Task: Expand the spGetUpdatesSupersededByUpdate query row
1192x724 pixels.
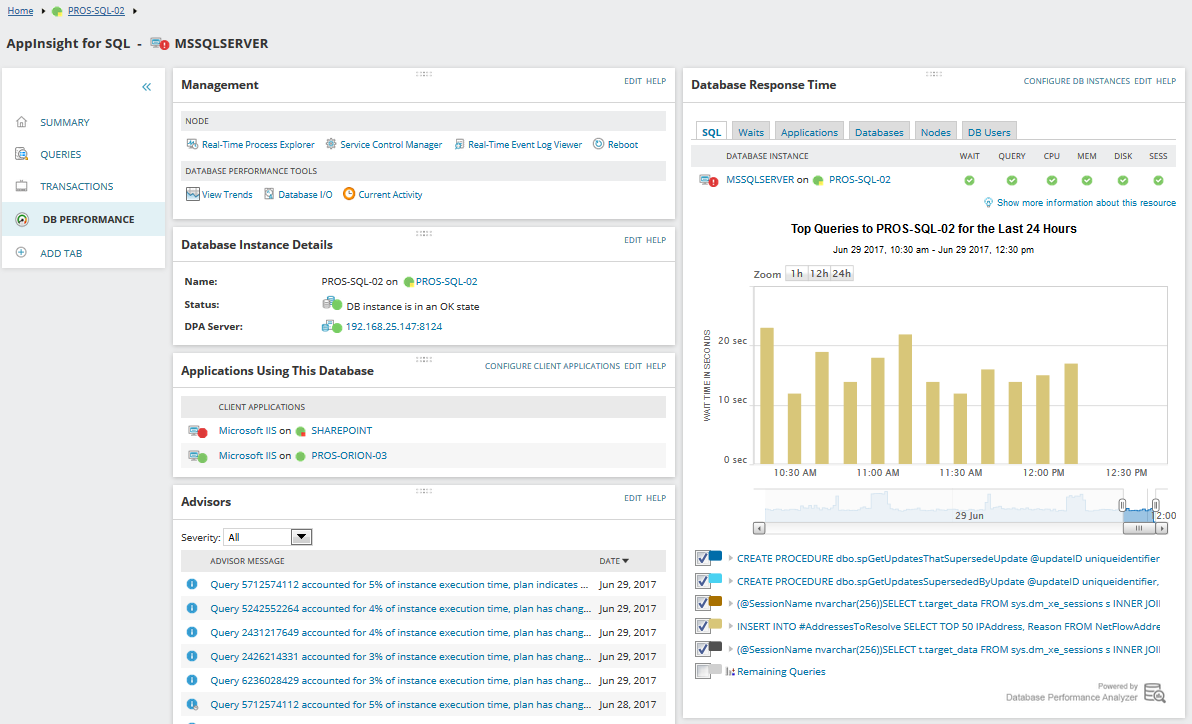Action: 731,581
